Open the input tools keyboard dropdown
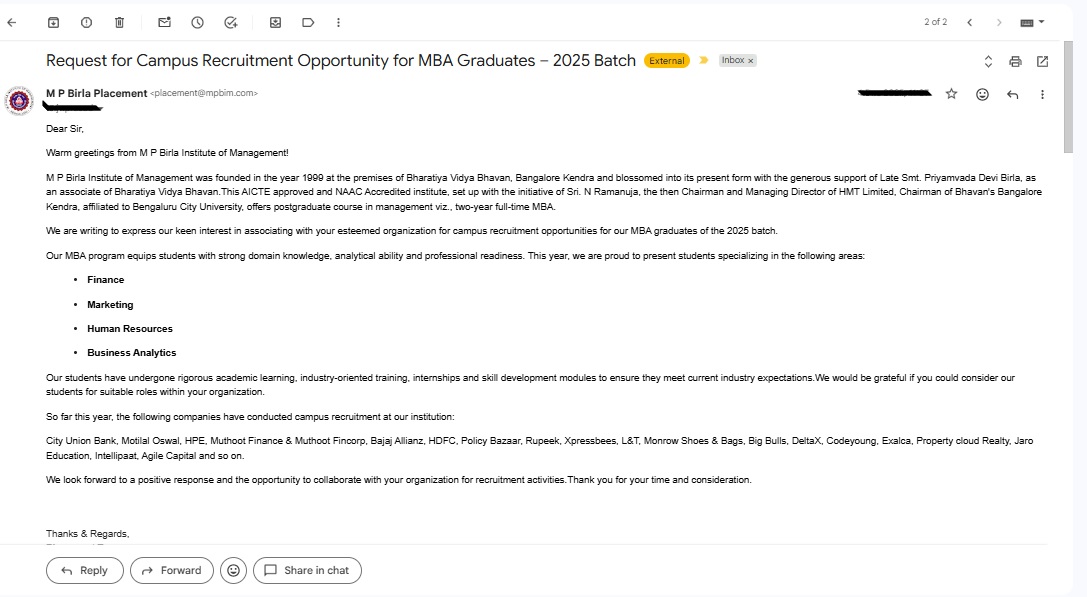 1032,23
